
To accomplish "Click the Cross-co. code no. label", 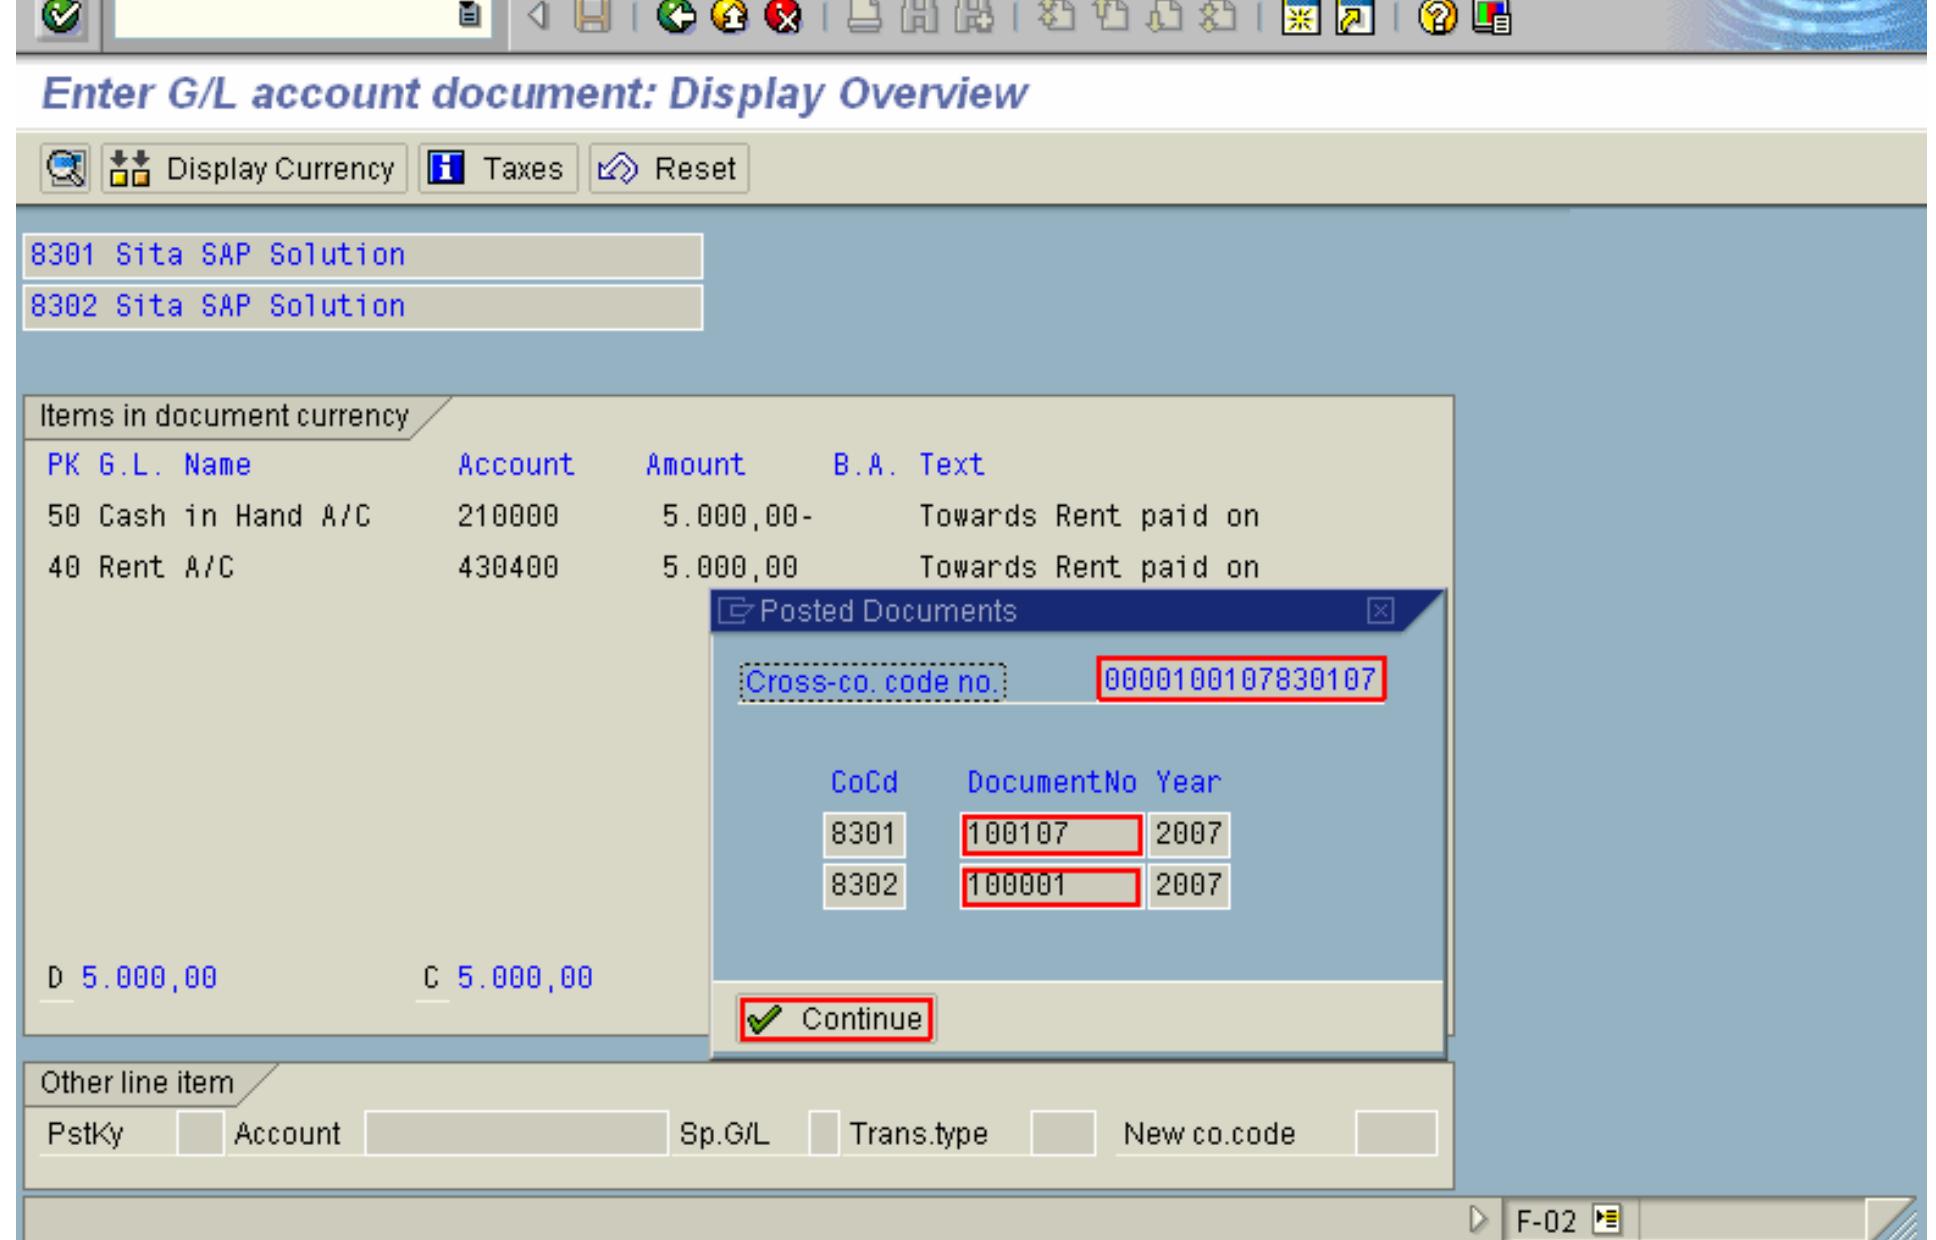I will pyautogui.click(x=872, y=682).
